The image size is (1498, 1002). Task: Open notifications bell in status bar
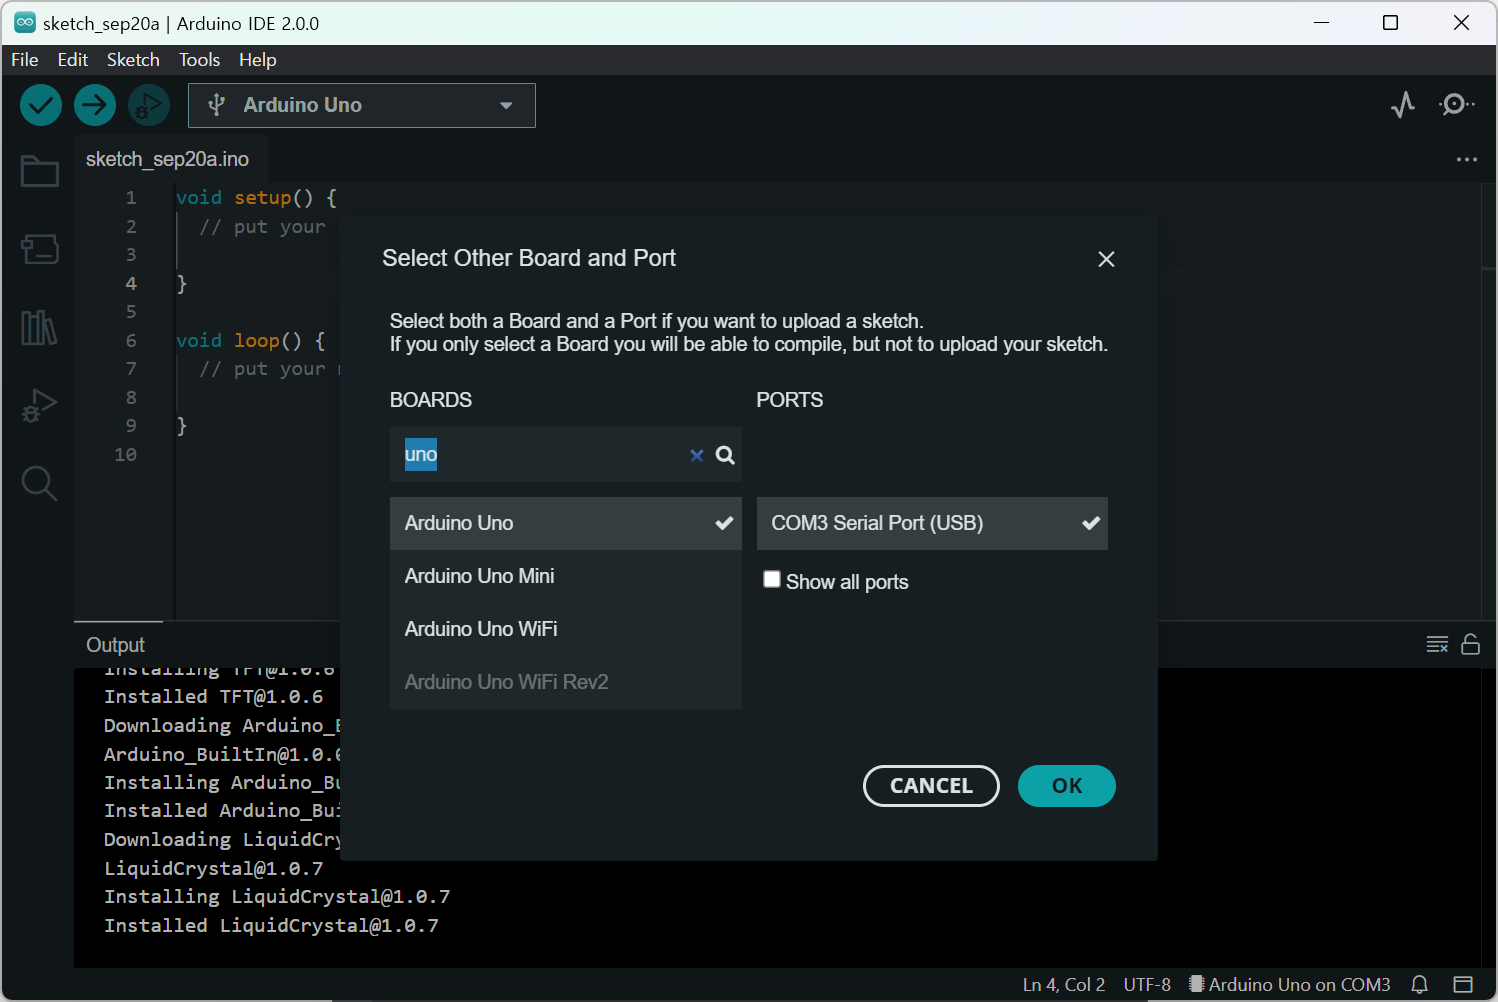click(1419, 985)
